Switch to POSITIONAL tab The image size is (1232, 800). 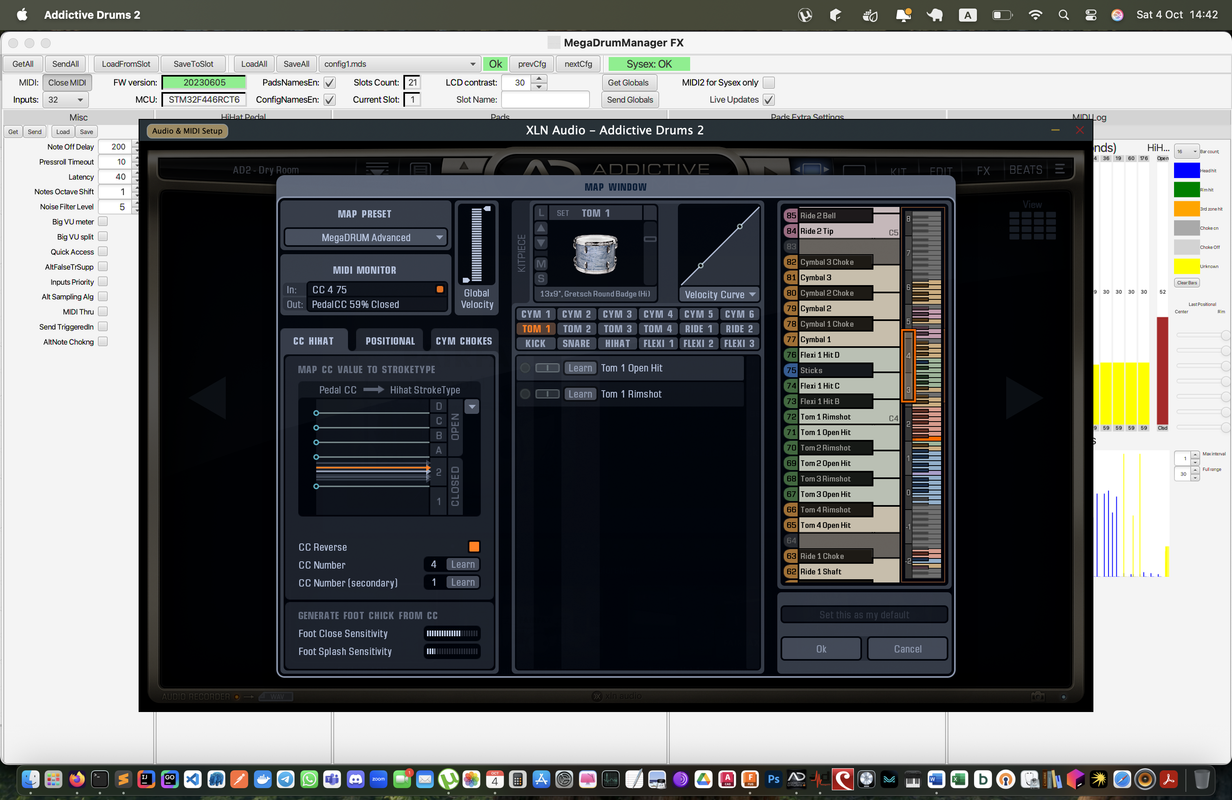coord(390,341)
